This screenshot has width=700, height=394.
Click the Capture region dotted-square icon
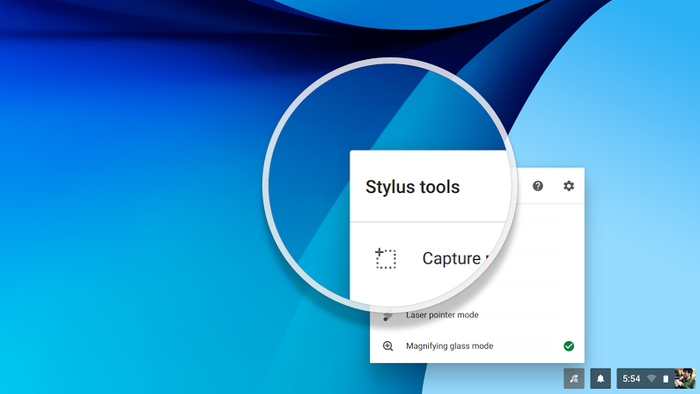click(385, 258)
